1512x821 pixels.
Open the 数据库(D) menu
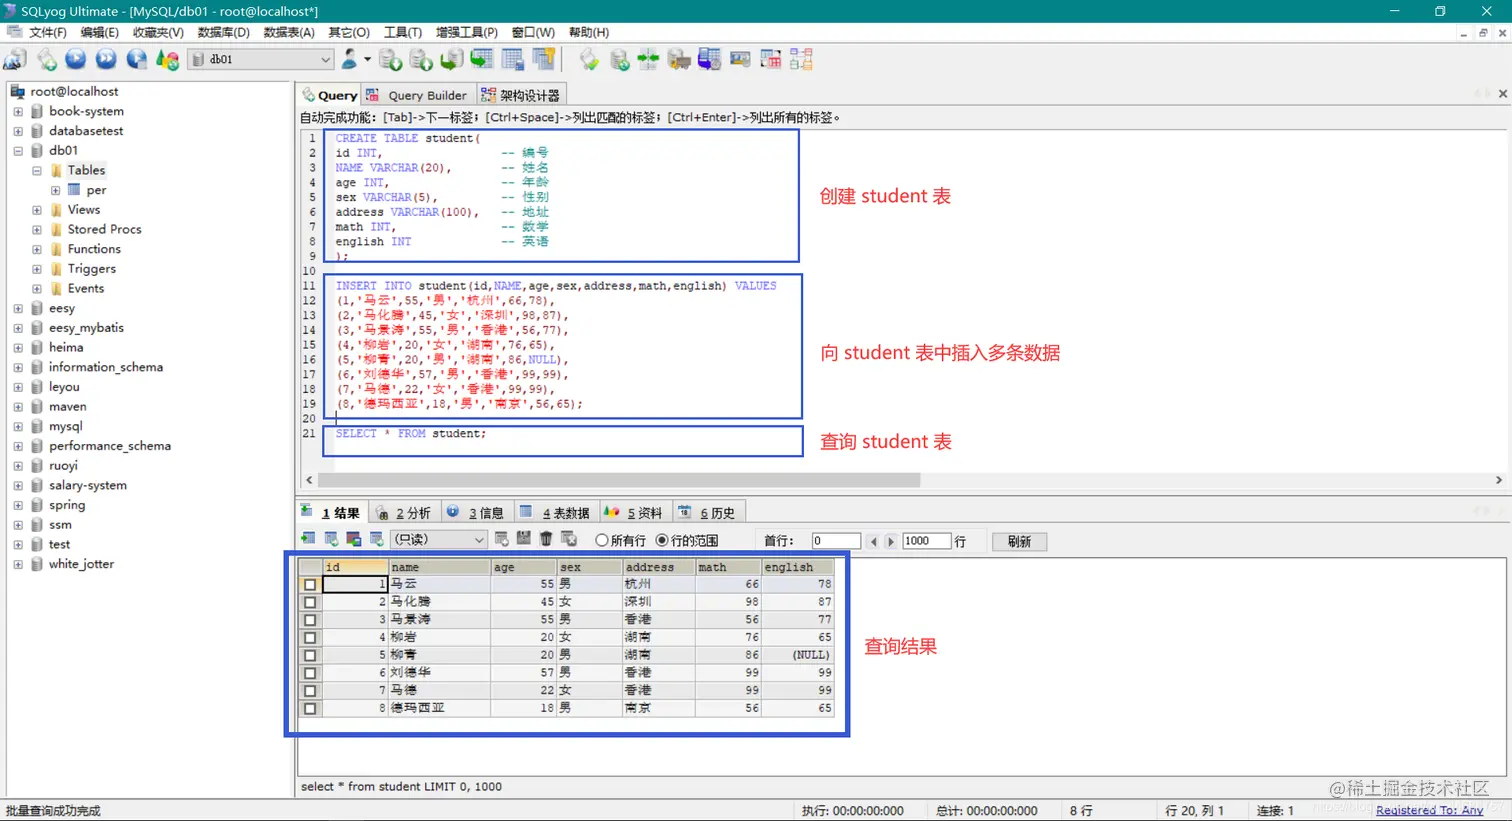223,33
